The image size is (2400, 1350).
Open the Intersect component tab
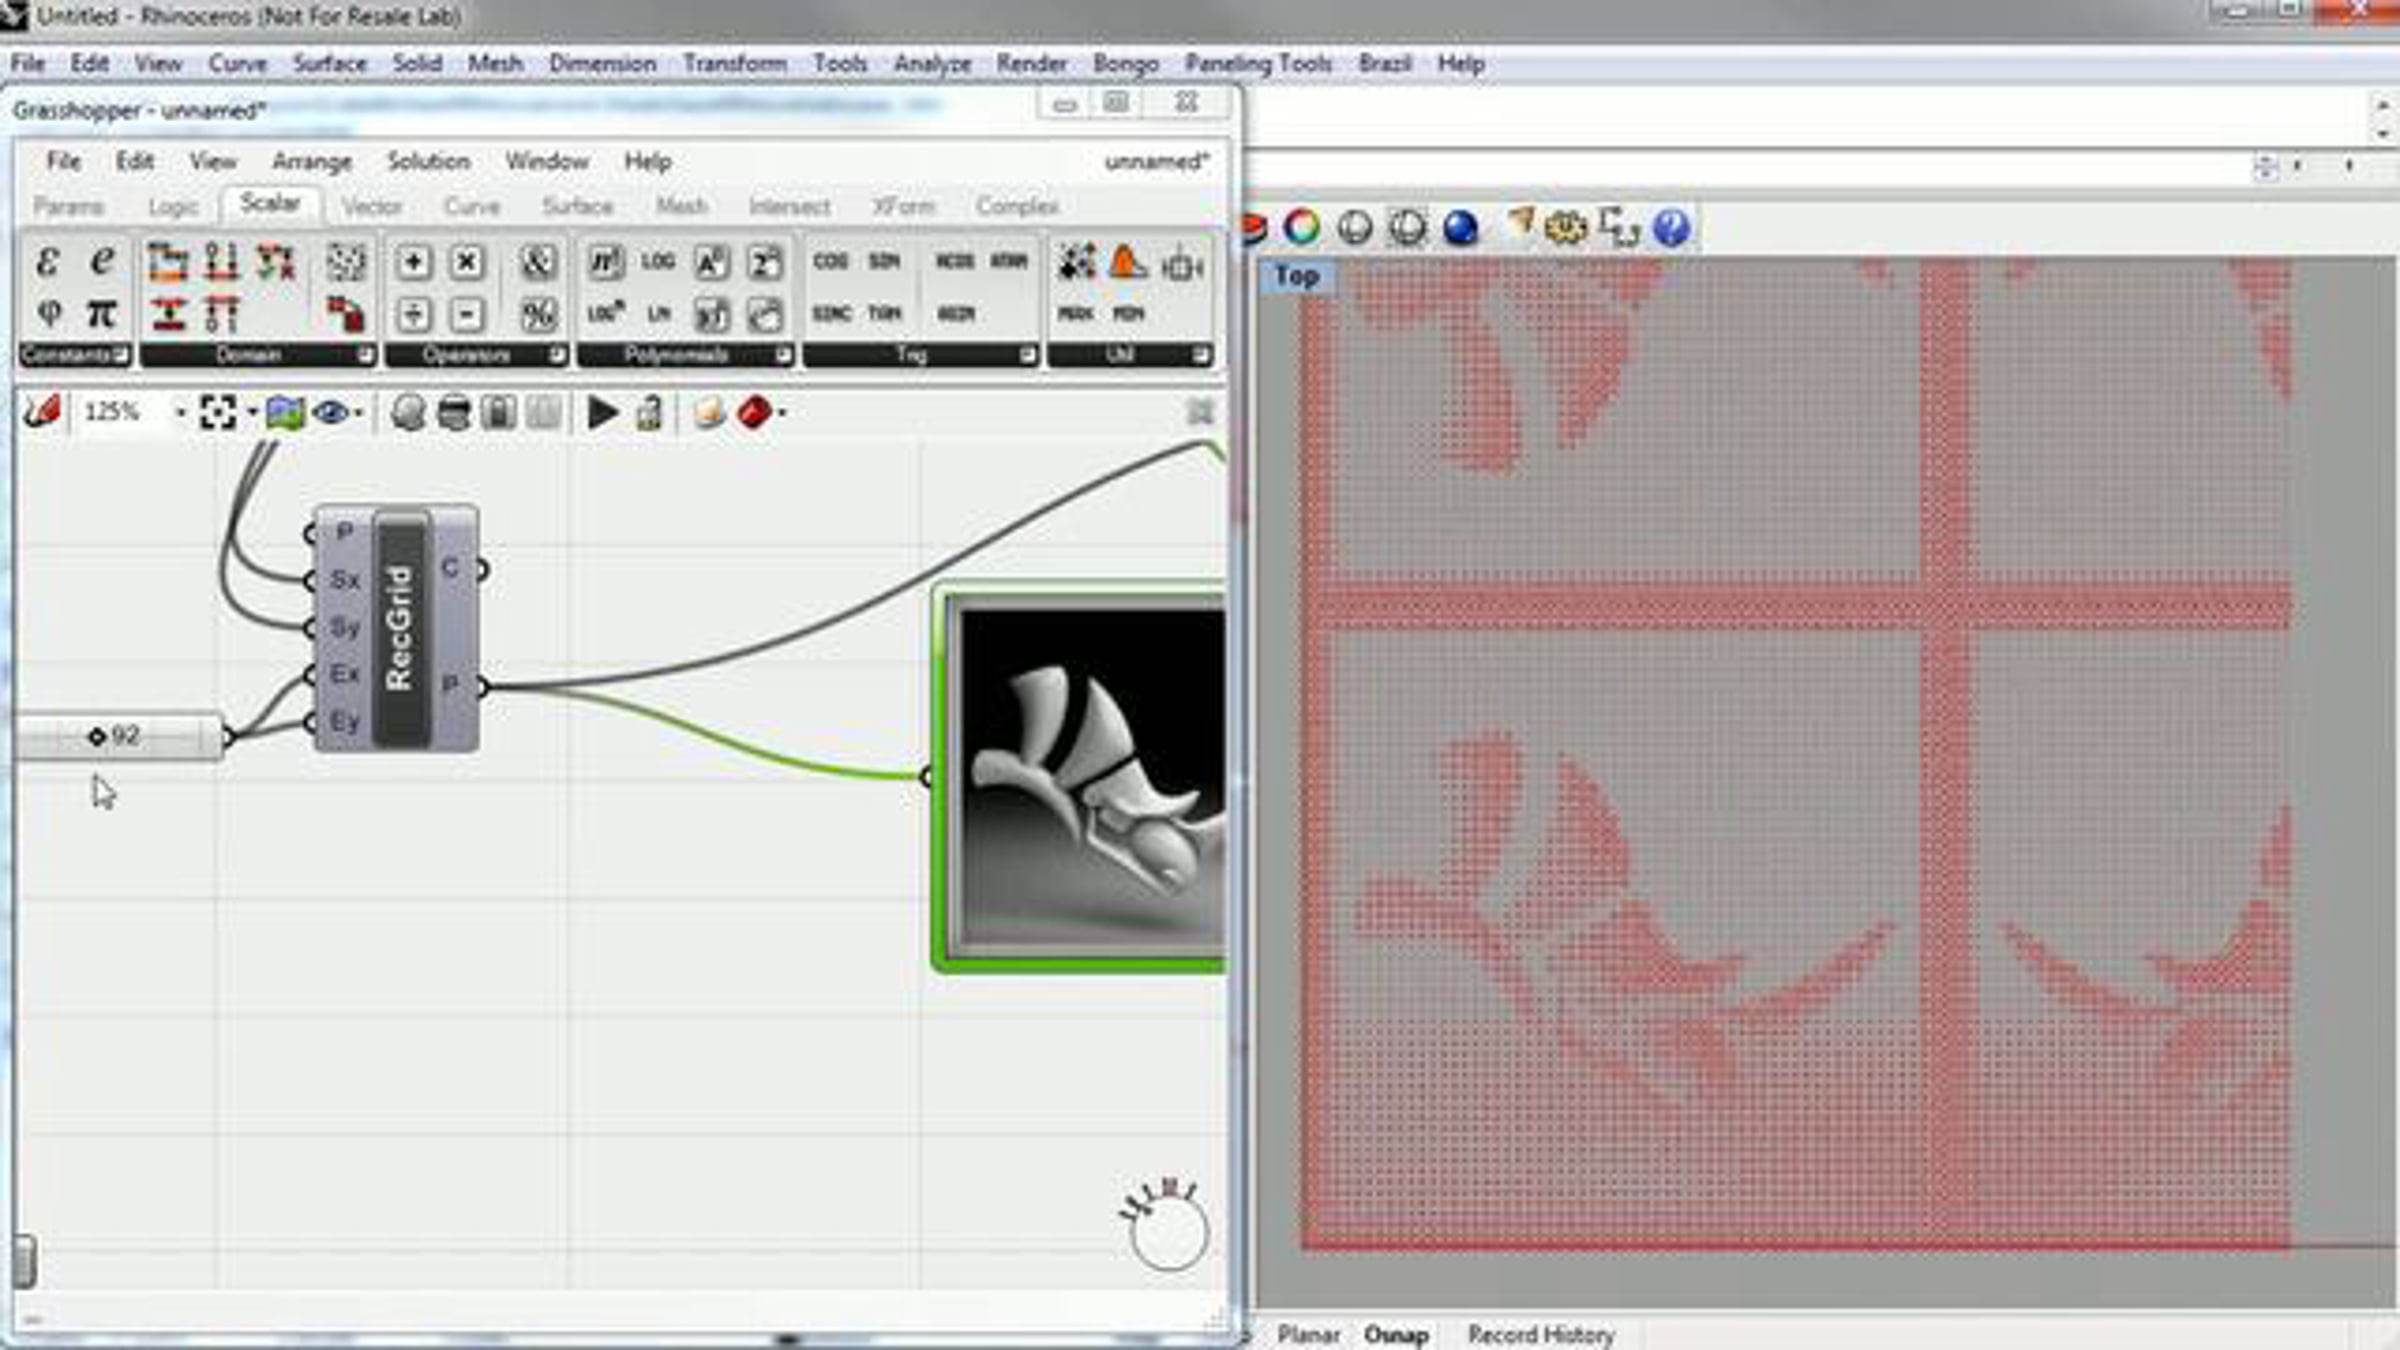click(x=789, y=206)
